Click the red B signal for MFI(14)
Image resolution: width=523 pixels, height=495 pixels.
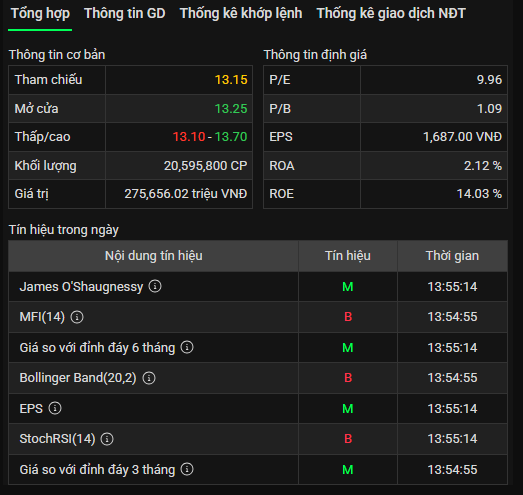pyautogui.click(x=348, y=317)
